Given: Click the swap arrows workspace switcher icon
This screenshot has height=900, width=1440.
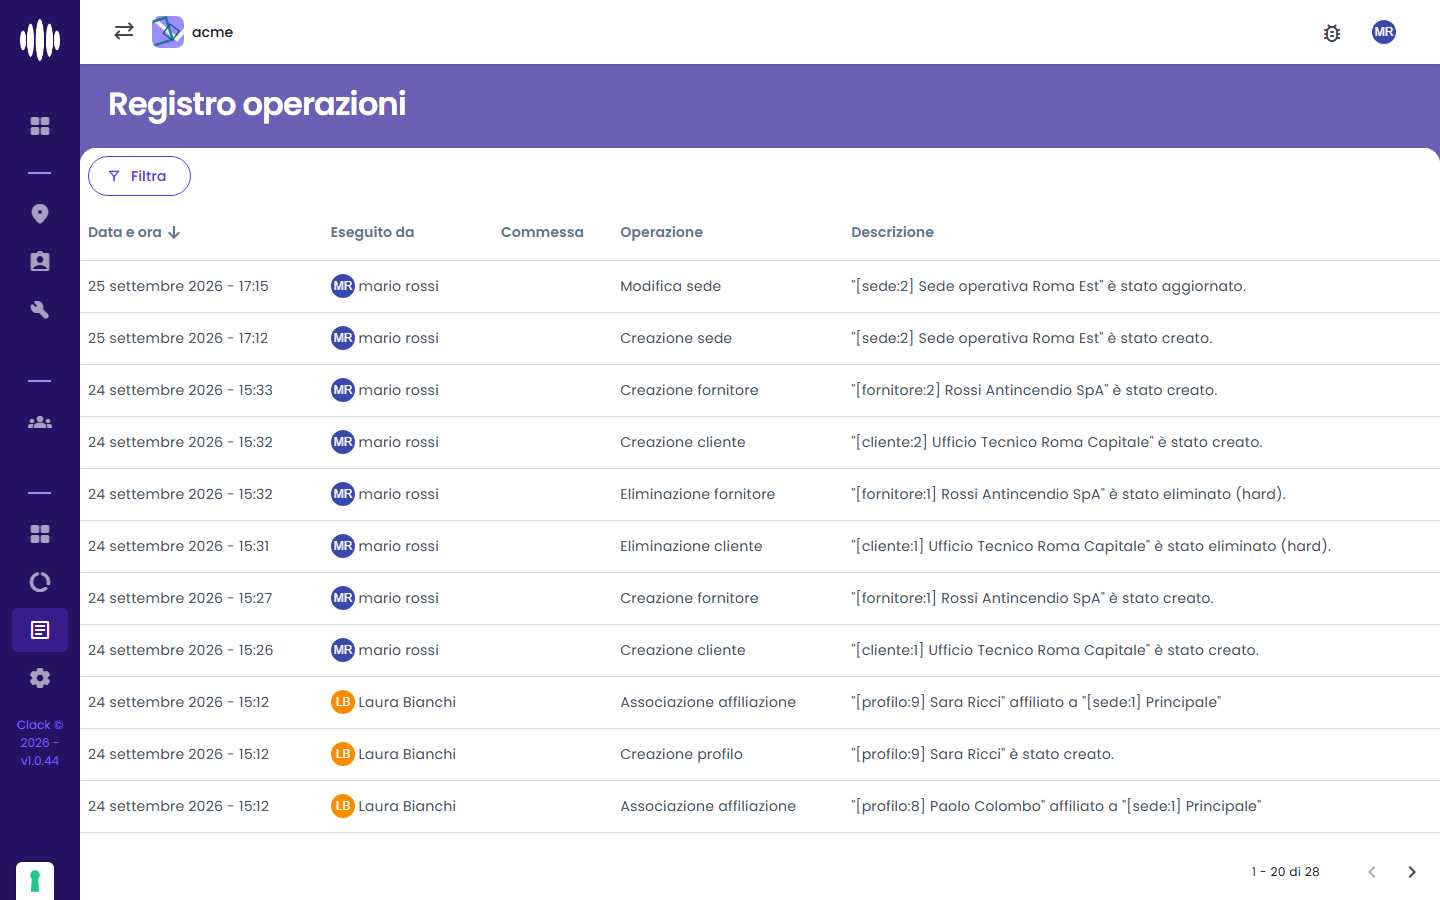Looking at the screenshot, I should [124, 32].
